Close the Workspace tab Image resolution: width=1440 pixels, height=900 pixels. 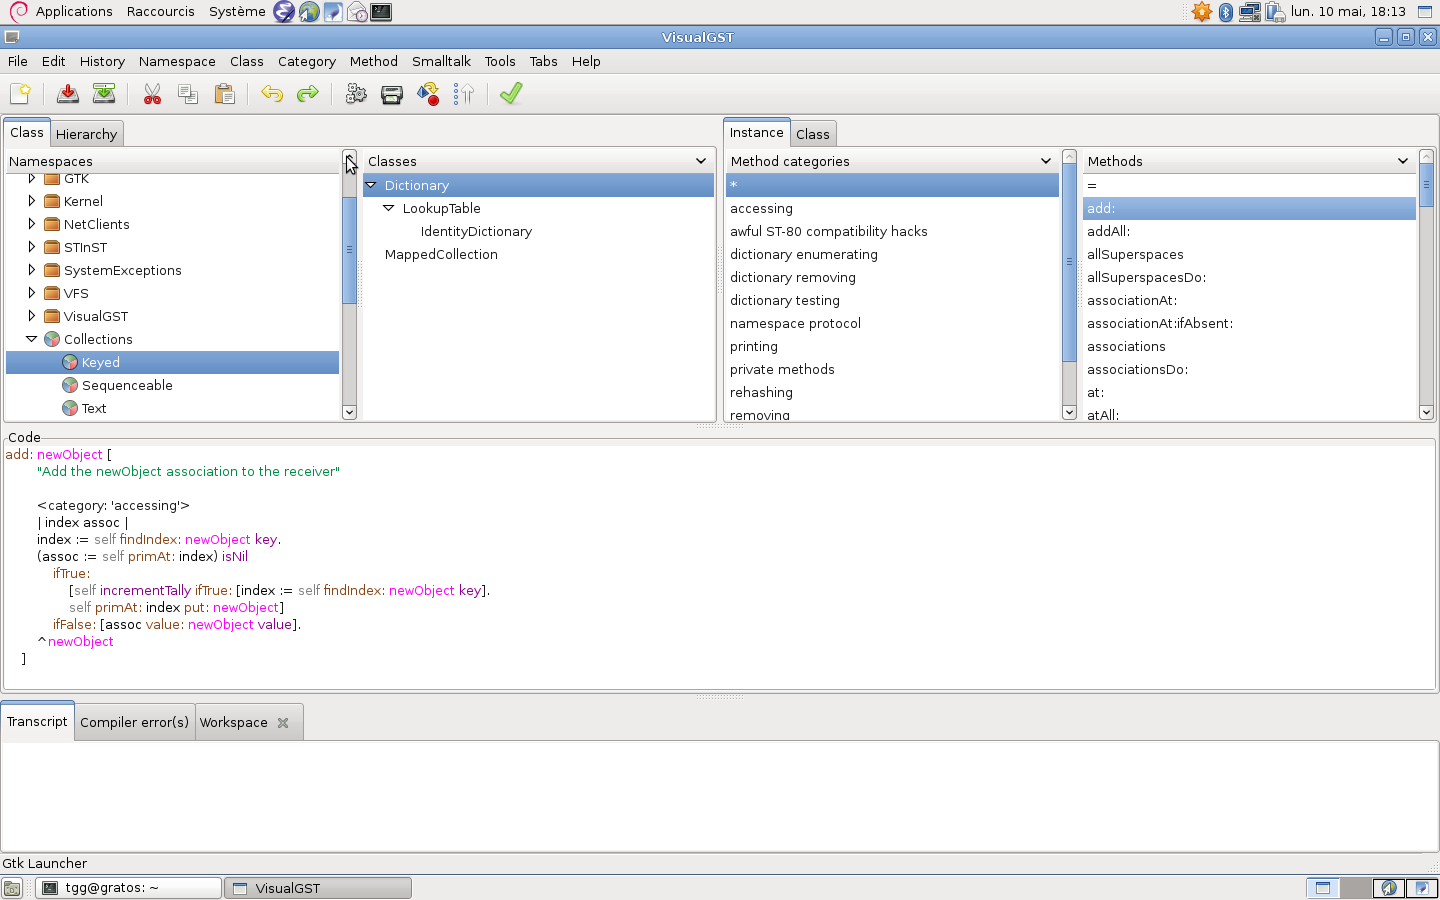point(283,723)
